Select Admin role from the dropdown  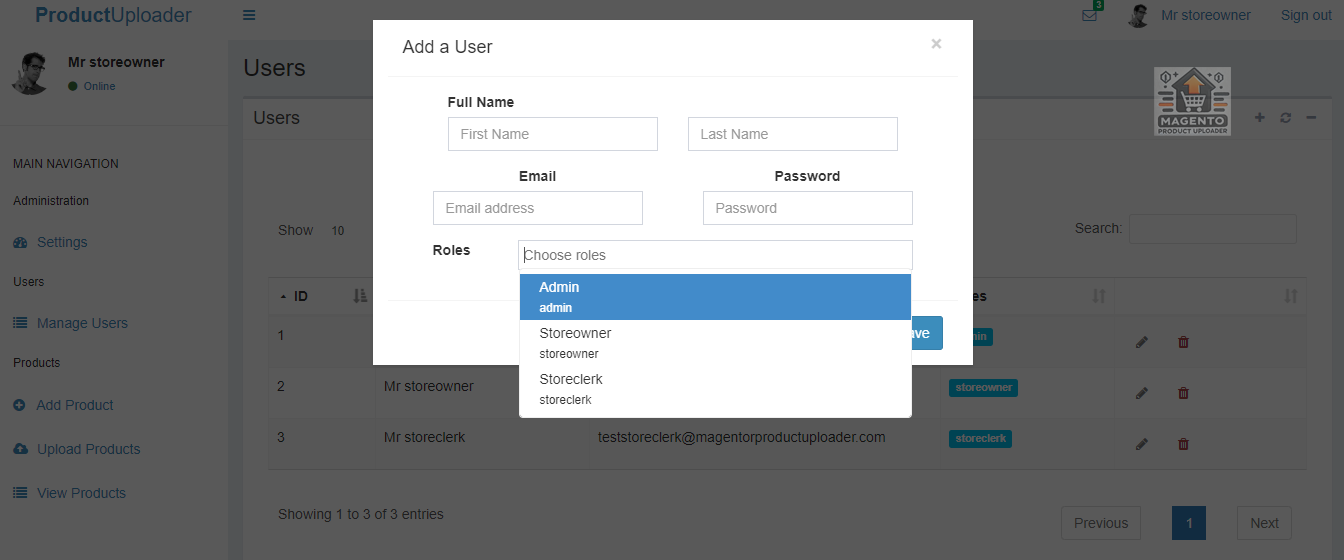(715, 296)
